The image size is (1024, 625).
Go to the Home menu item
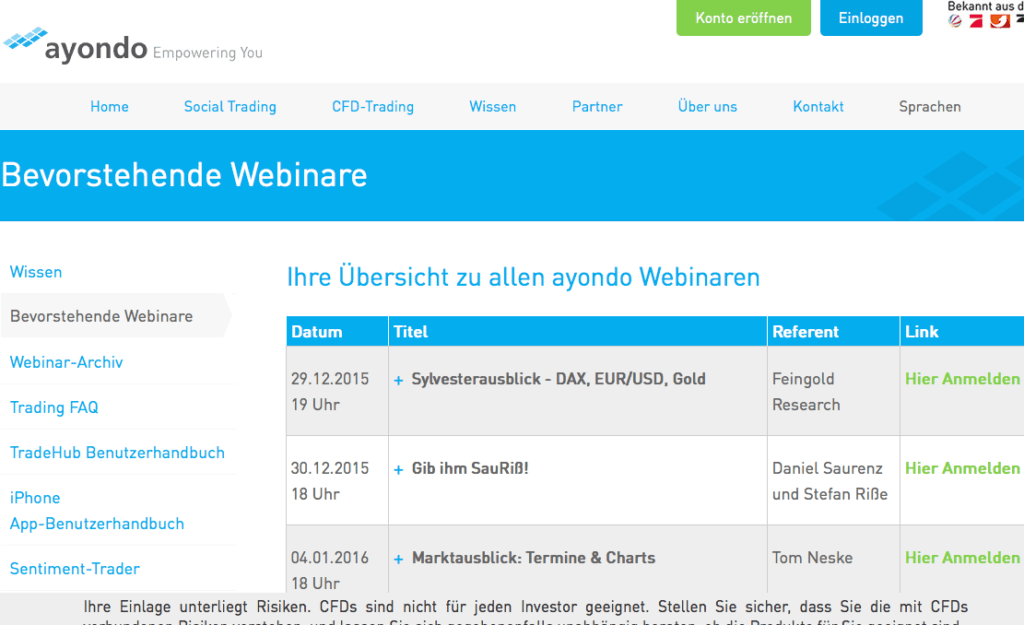click(x=109, y=106)
